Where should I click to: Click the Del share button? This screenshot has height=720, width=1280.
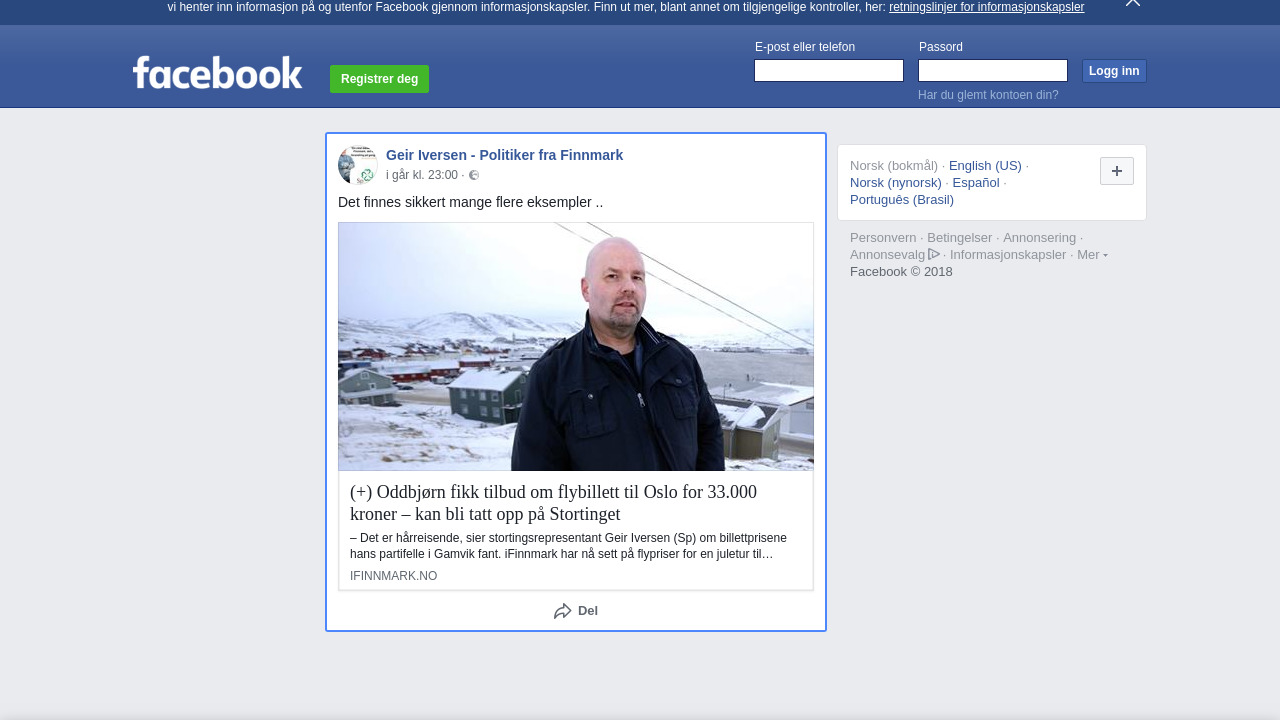pos(576,611)
